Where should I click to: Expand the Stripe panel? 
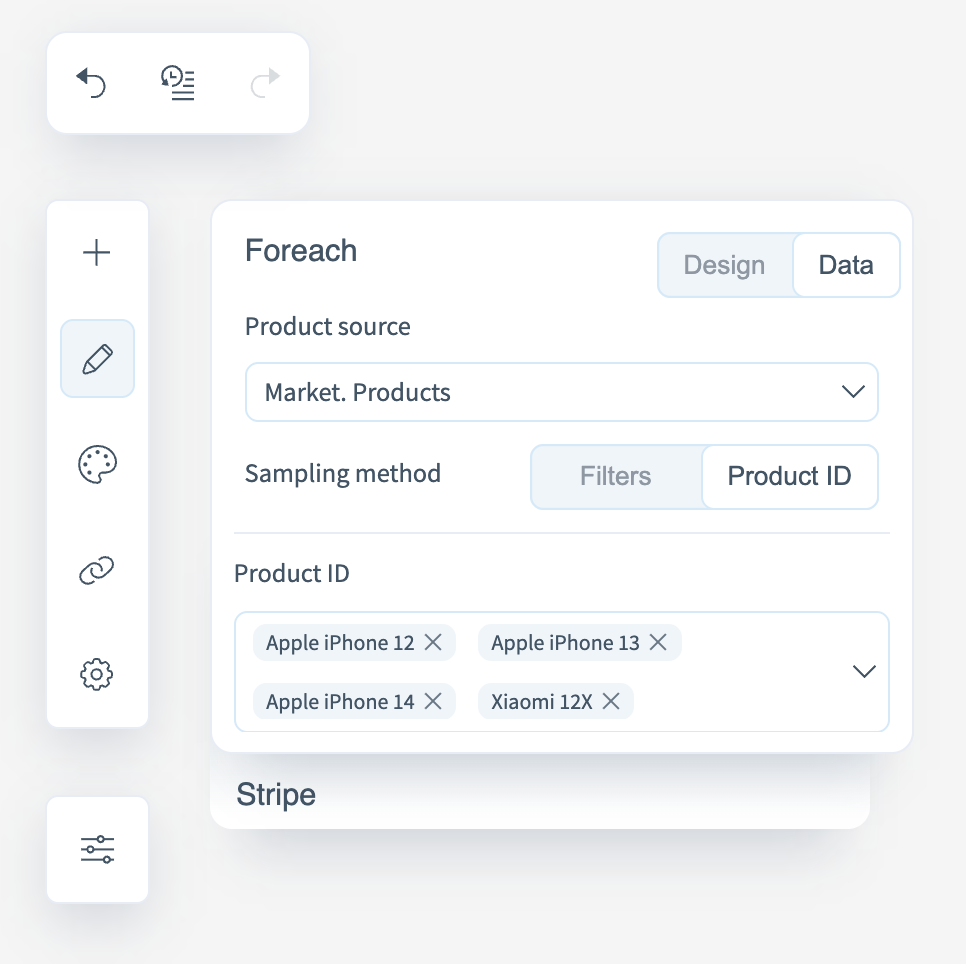540,795
